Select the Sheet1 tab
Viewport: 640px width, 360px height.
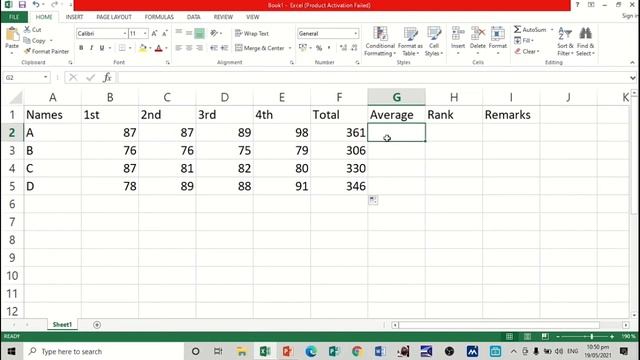click(x=62, y=324)
